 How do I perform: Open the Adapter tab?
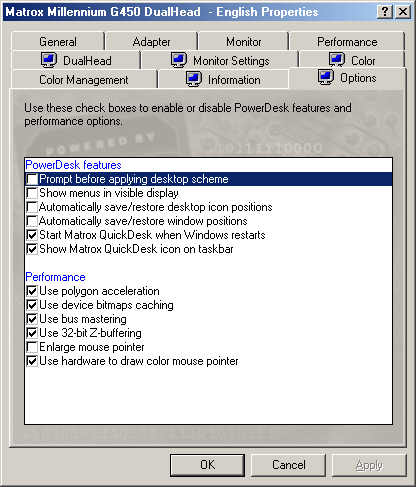point(151,42)
